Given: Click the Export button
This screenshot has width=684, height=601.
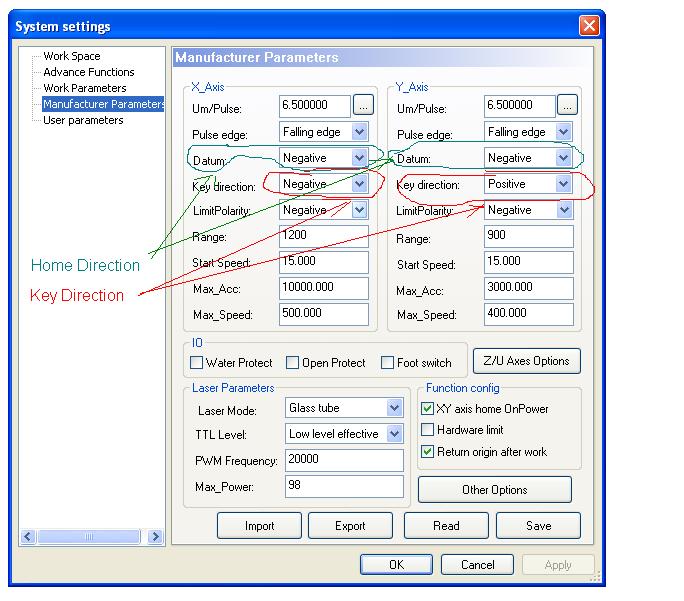Looking at the screenshot, I should (x=350, y=526).
